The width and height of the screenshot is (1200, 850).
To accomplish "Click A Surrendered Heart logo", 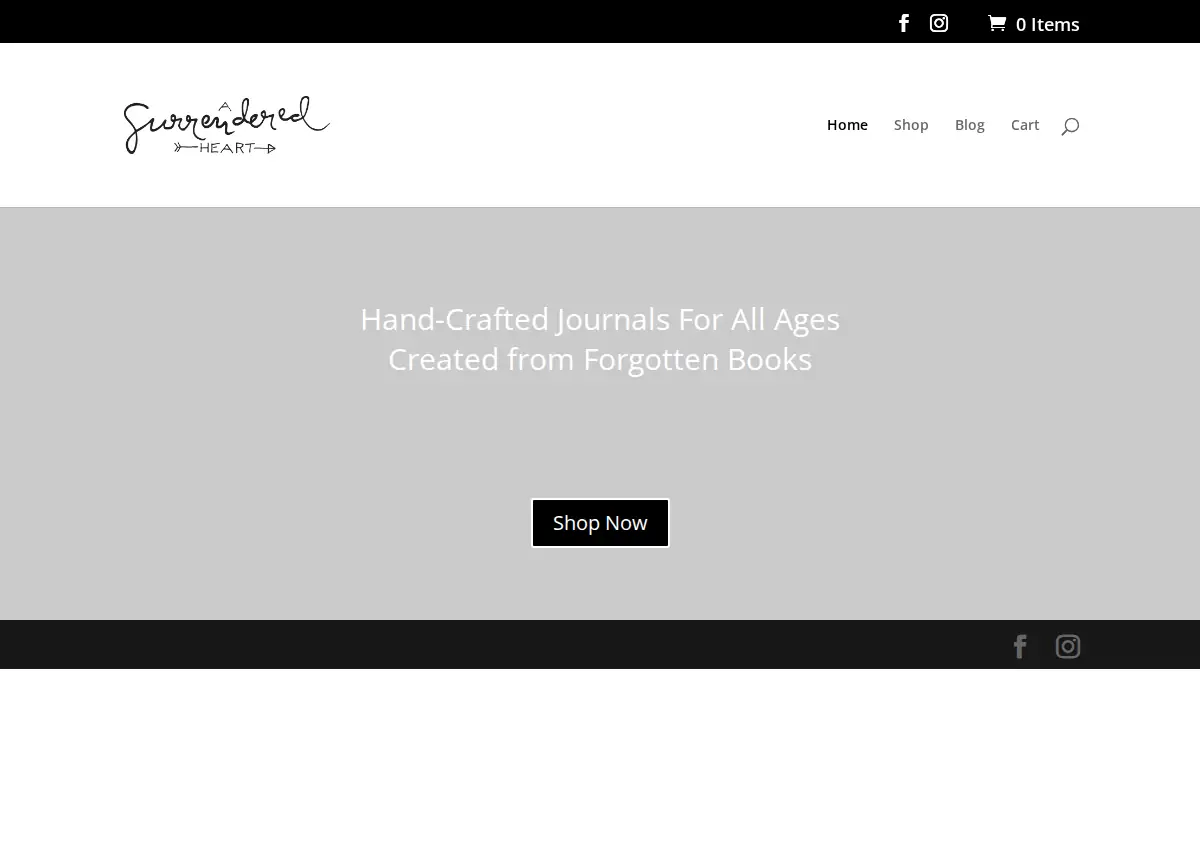I will pos(227,125).
